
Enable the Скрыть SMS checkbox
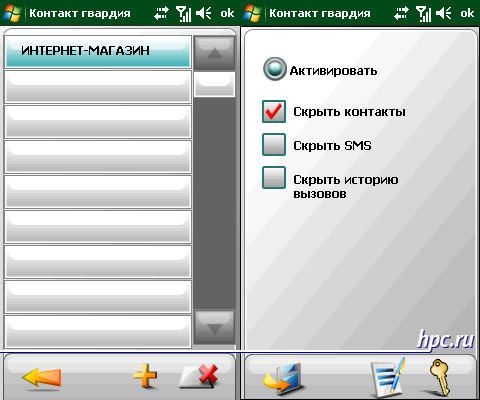tap(274, 145)
